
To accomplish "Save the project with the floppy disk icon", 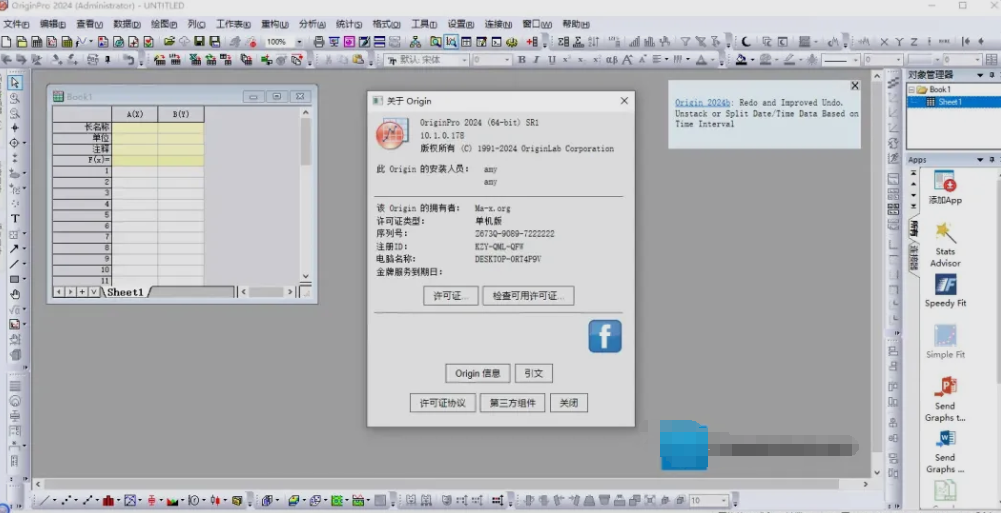I will tap(200, 42).
